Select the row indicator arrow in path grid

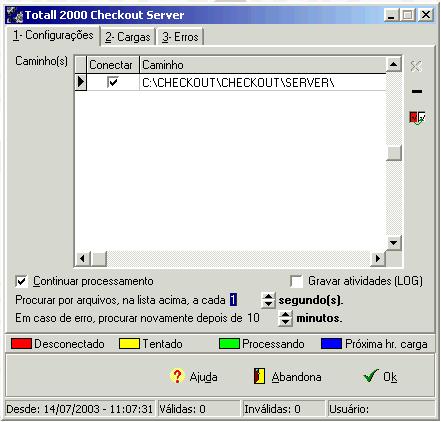[x=80, y=82]
